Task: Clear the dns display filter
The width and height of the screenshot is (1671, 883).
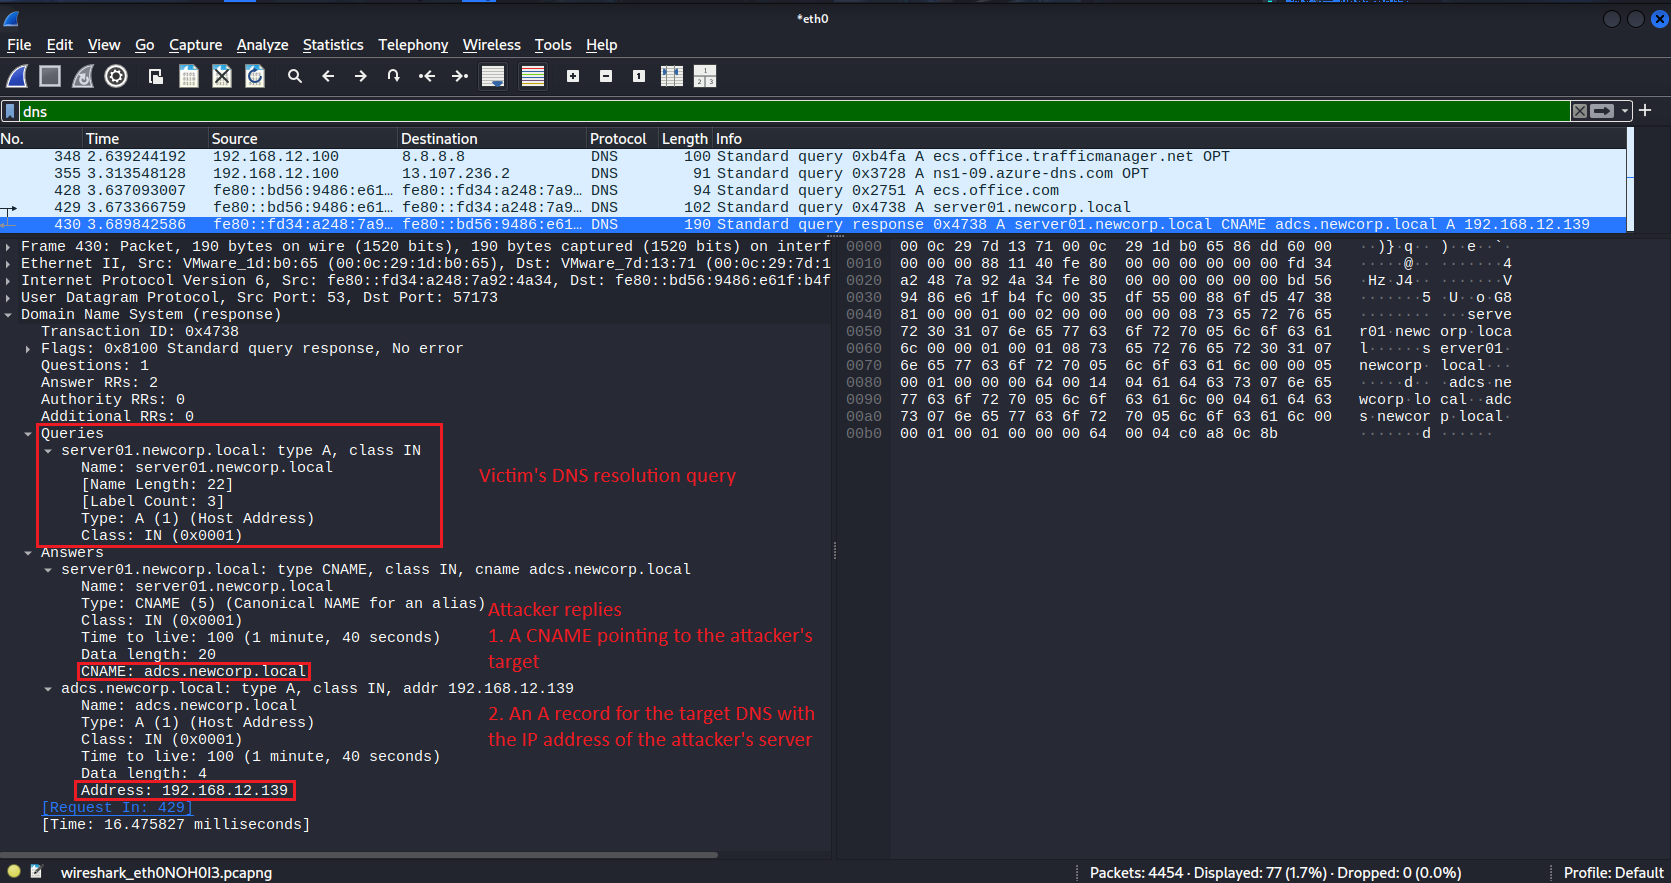Action: [x=1579, y=111]
